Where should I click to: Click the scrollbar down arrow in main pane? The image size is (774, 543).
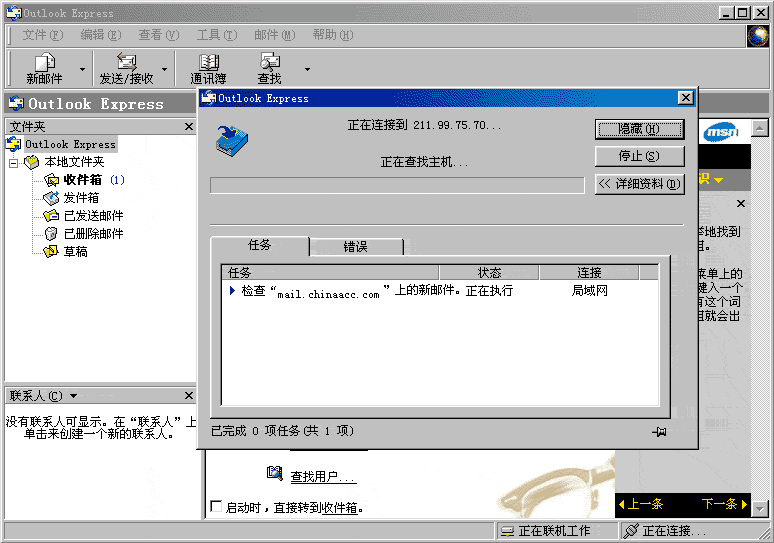760,508
